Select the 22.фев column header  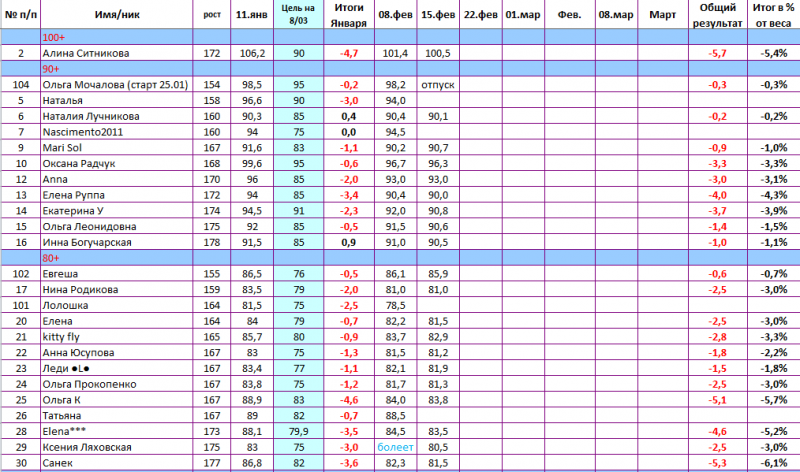click(482, 16)
